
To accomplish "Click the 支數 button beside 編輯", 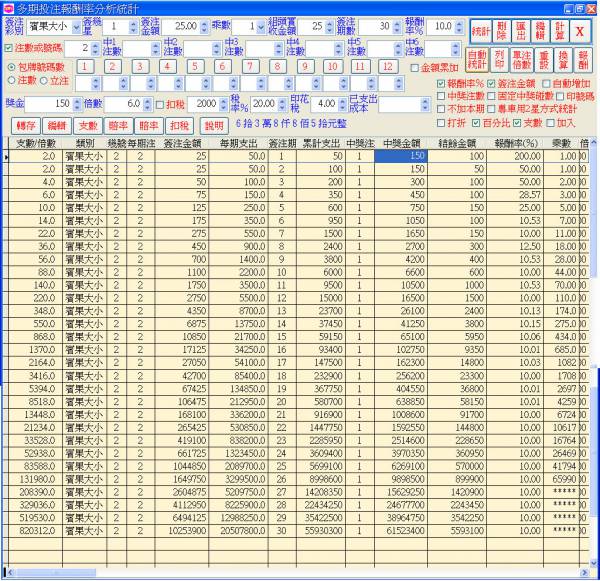I will [x=88, y=126].
